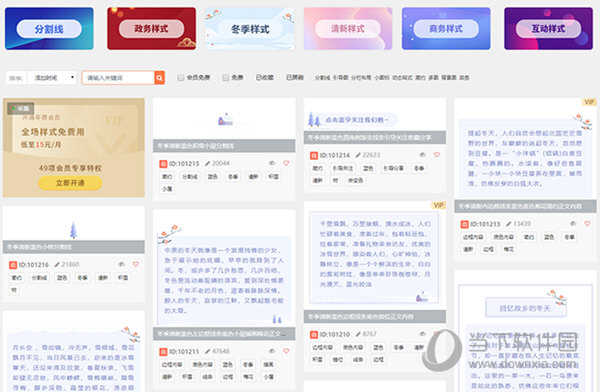
Task: Filter by 政务 tag in filter bar
Action: pos(464,78)
